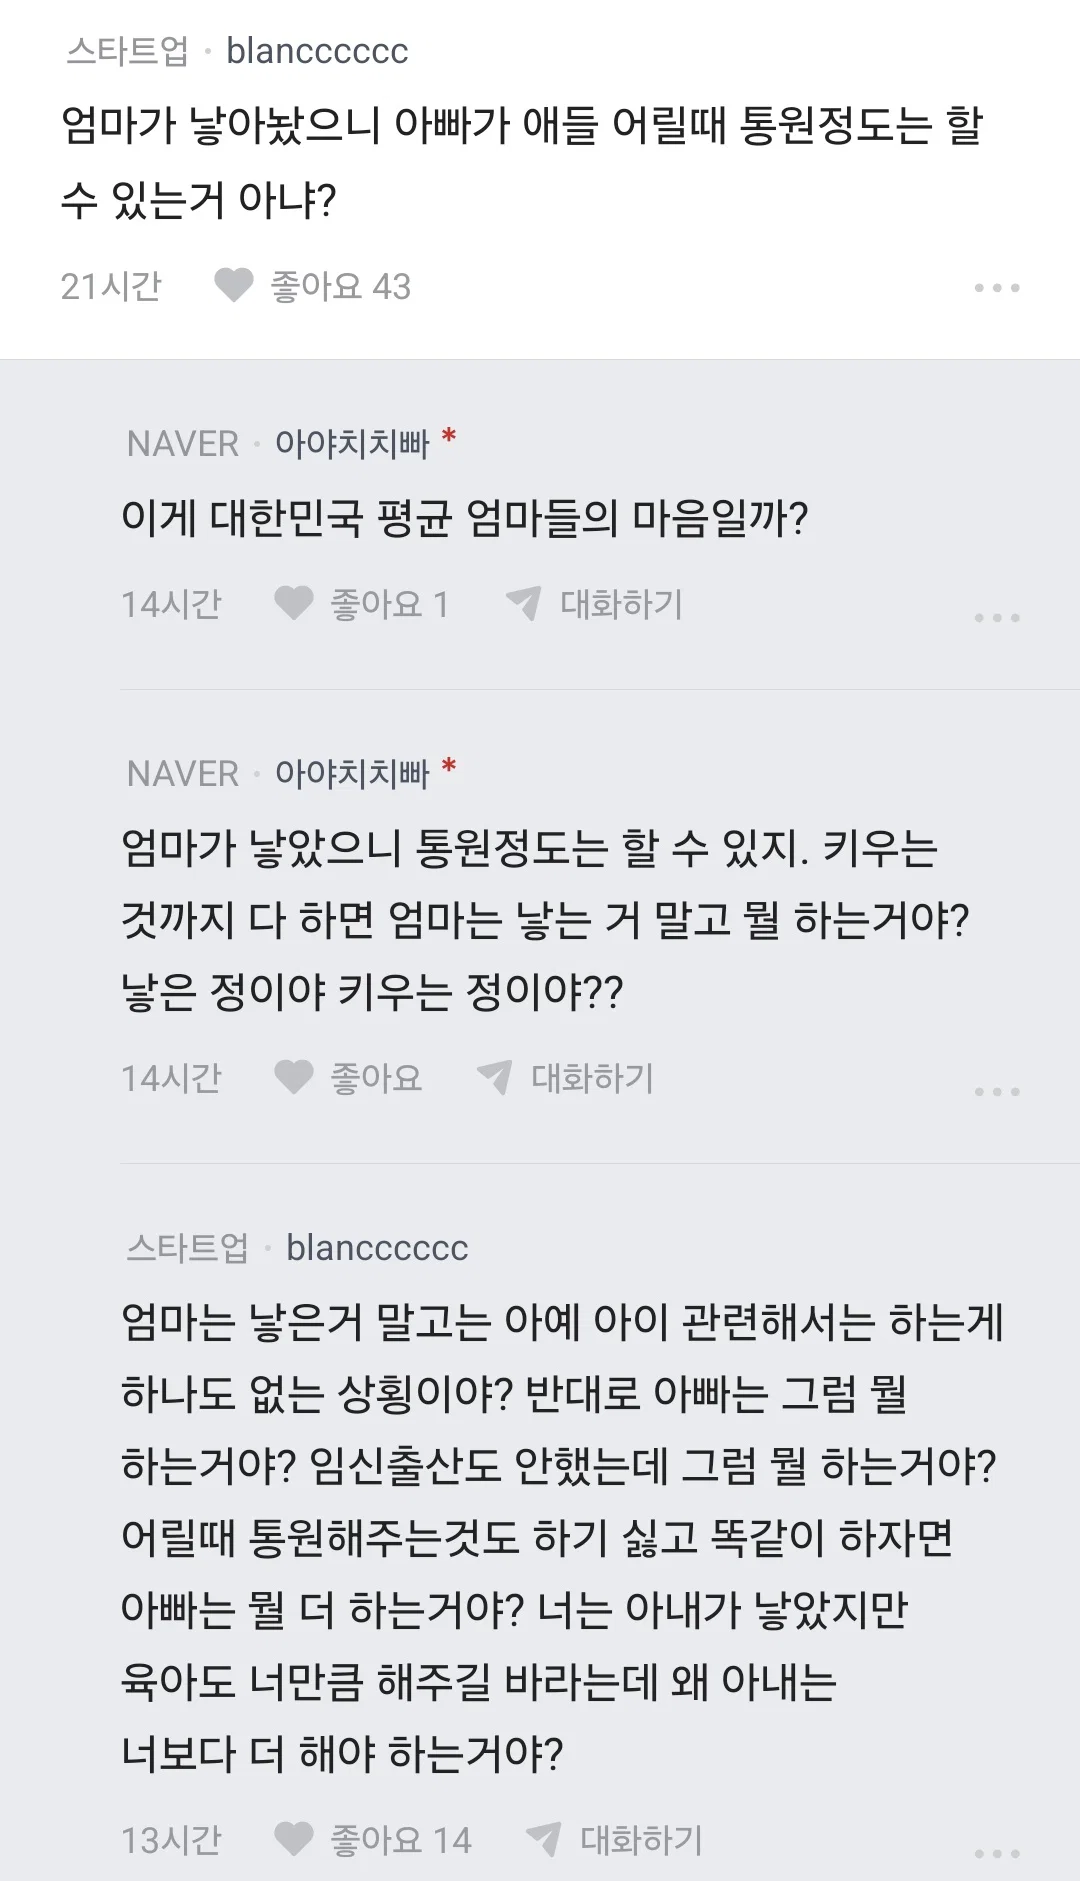Open the three-dot menu on blancccccc's top post
Image resolution: width=1080 pixels, height=1881 pixels.
997,288
